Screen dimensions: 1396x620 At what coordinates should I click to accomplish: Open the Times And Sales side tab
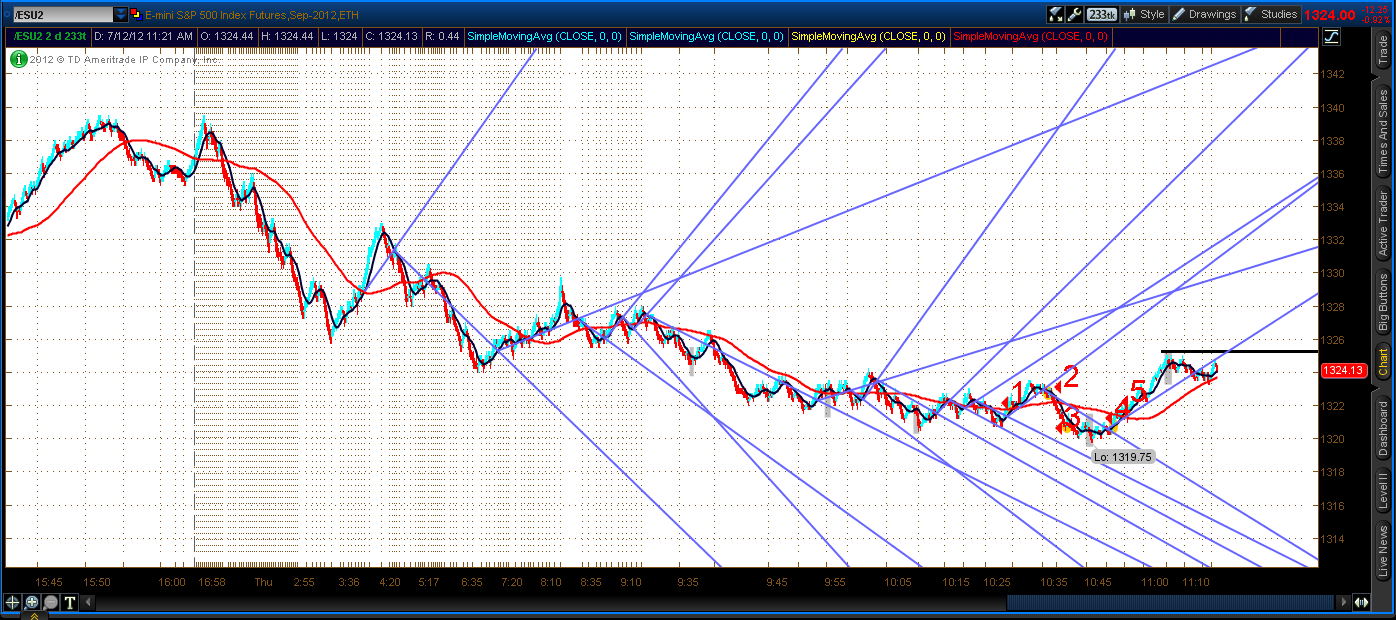(1384, 130)
